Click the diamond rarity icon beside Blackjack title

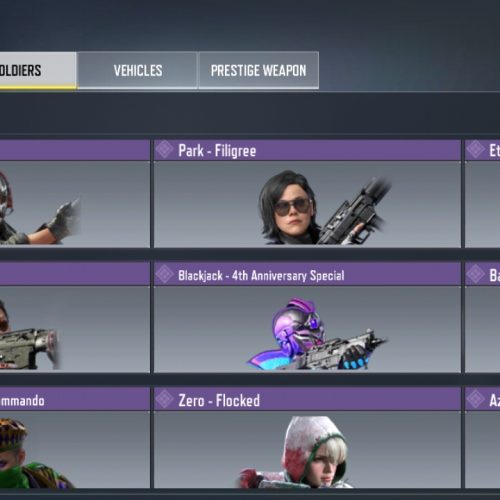coord(165,274)
